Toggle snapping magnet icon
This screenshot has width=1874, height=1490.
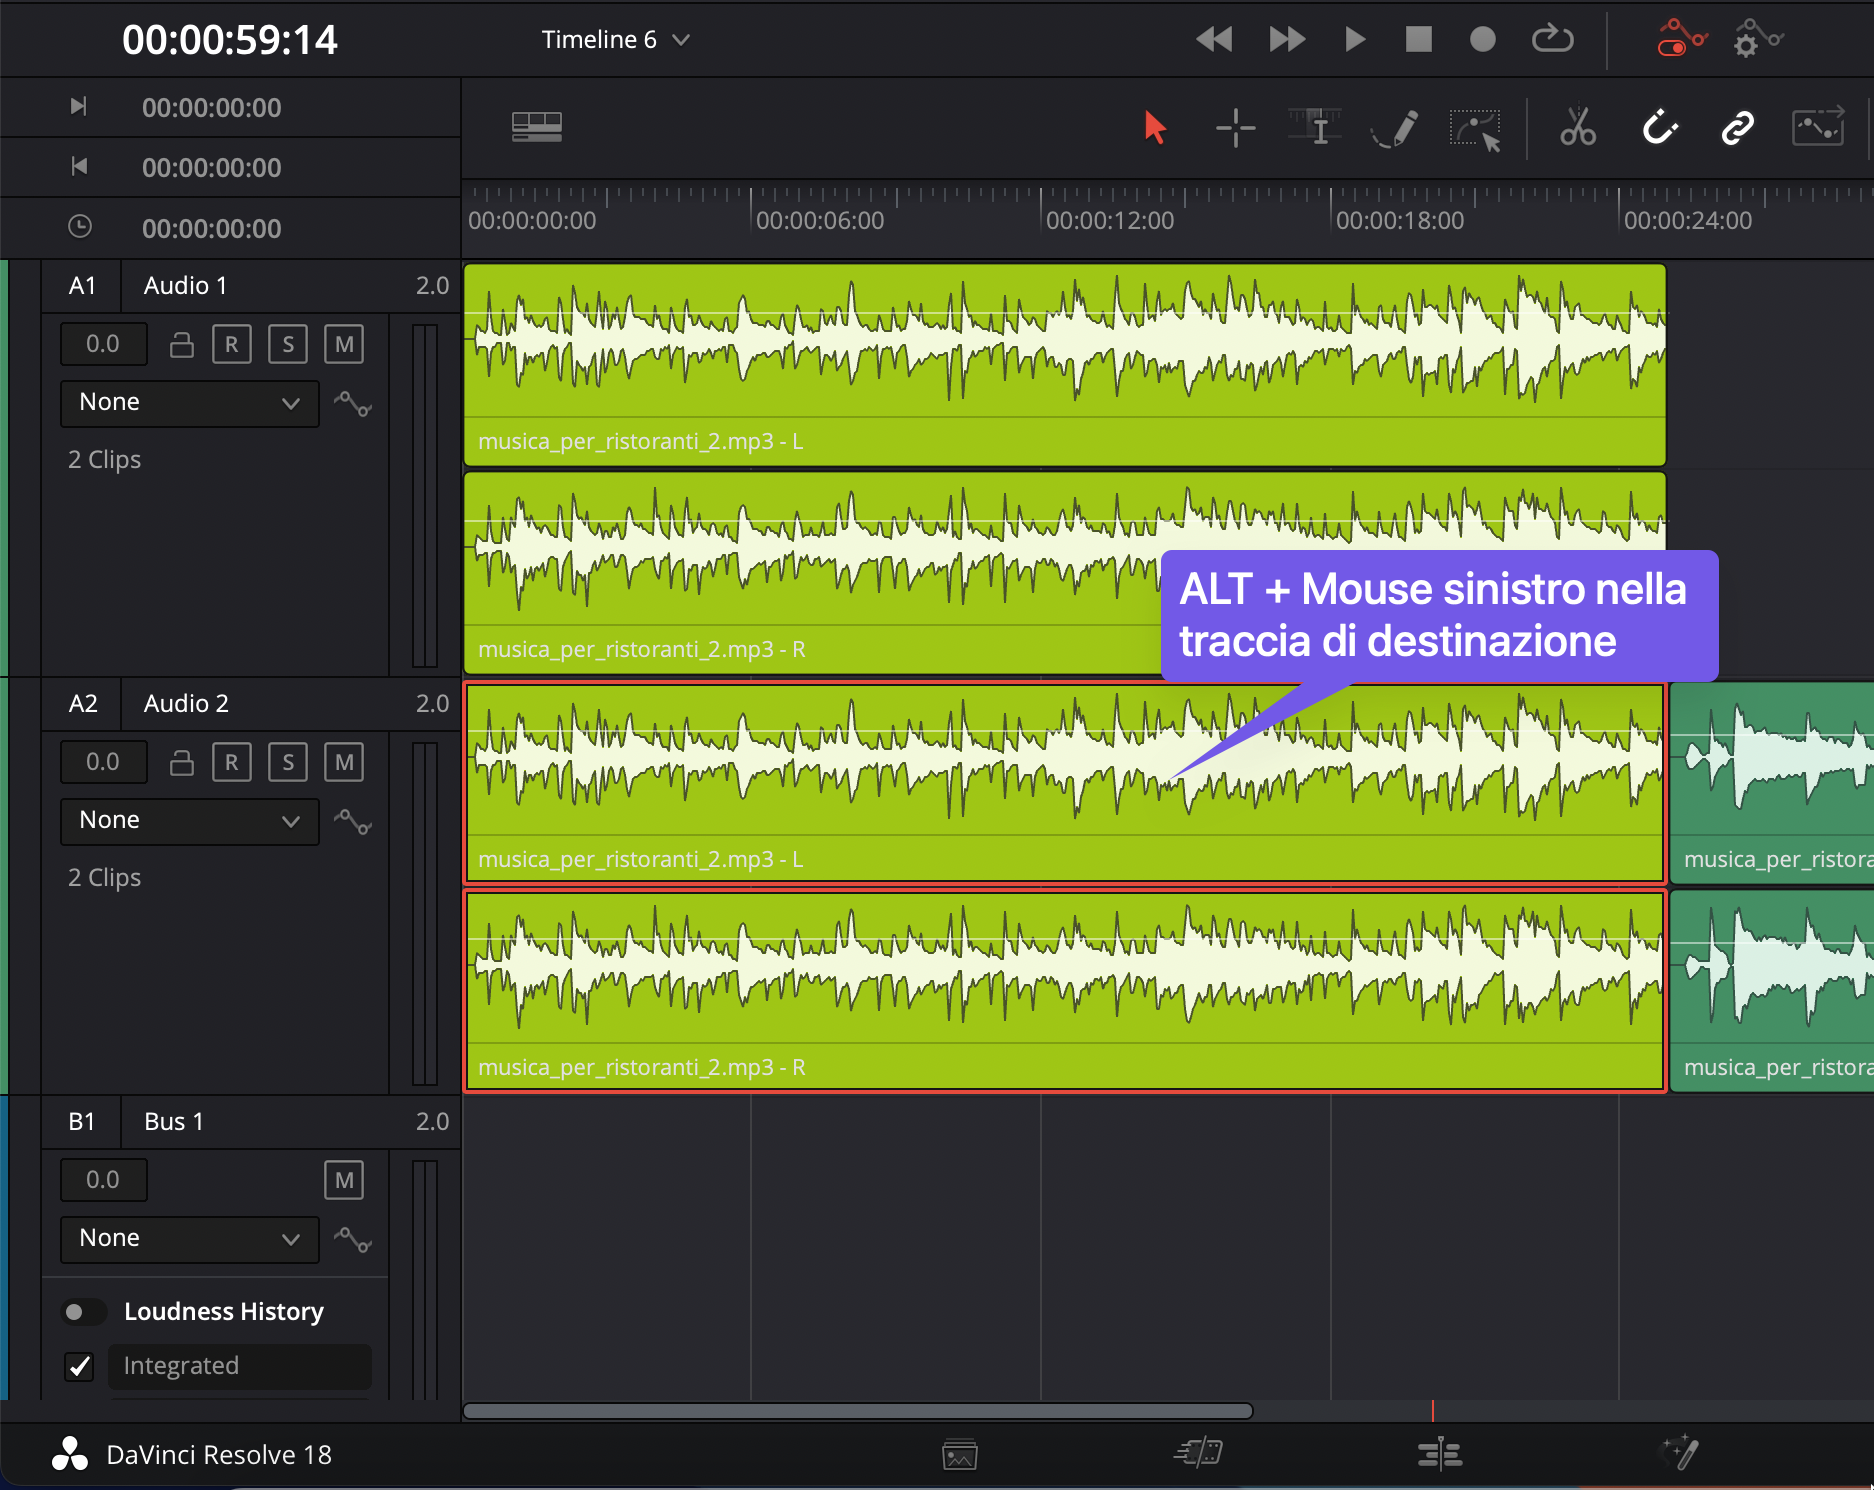pyautogui.click(x=1659, y=128)
